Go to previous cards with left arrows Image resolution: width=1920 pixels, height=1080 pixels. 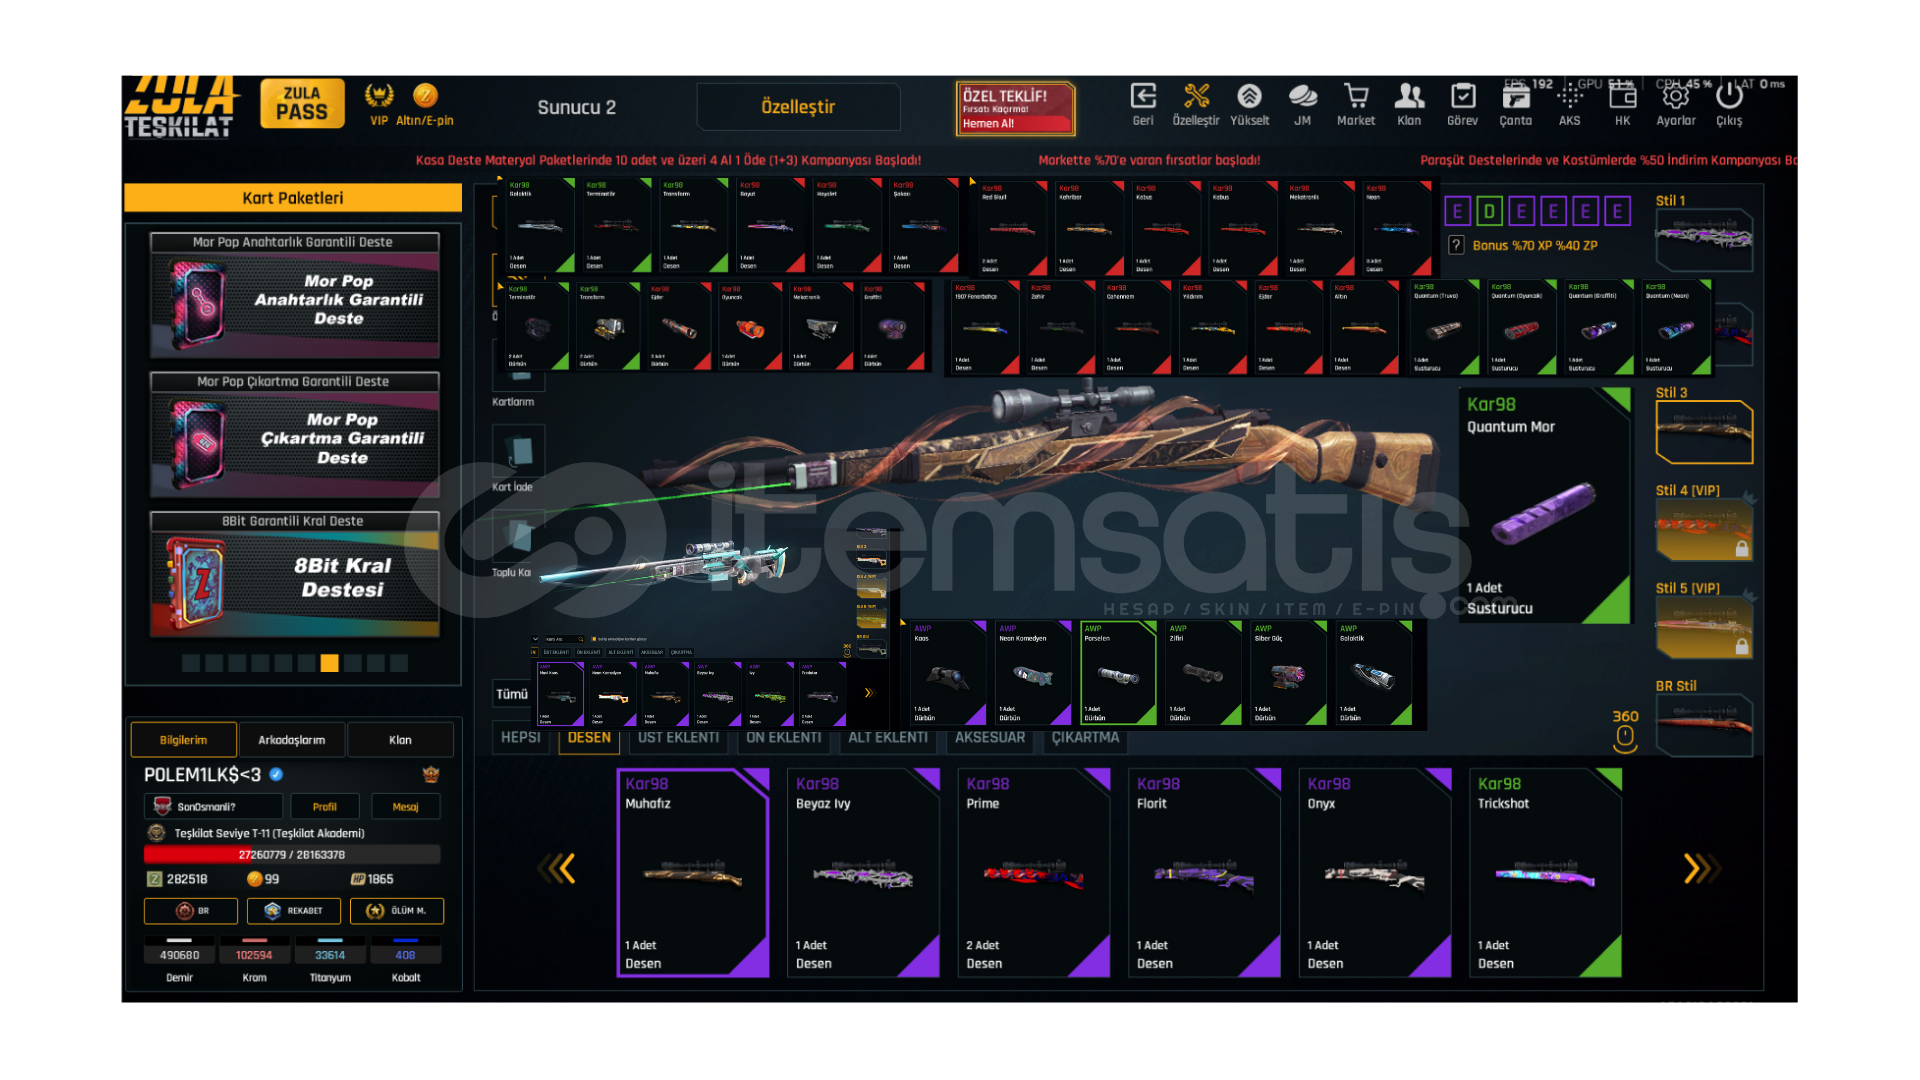[558, 868]
